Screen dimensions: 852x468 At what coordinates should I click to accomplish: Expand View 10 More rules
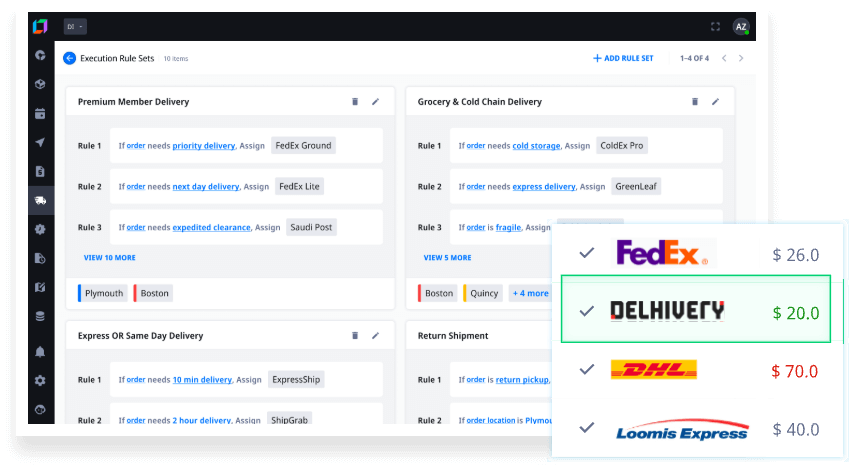click(110, 258)
